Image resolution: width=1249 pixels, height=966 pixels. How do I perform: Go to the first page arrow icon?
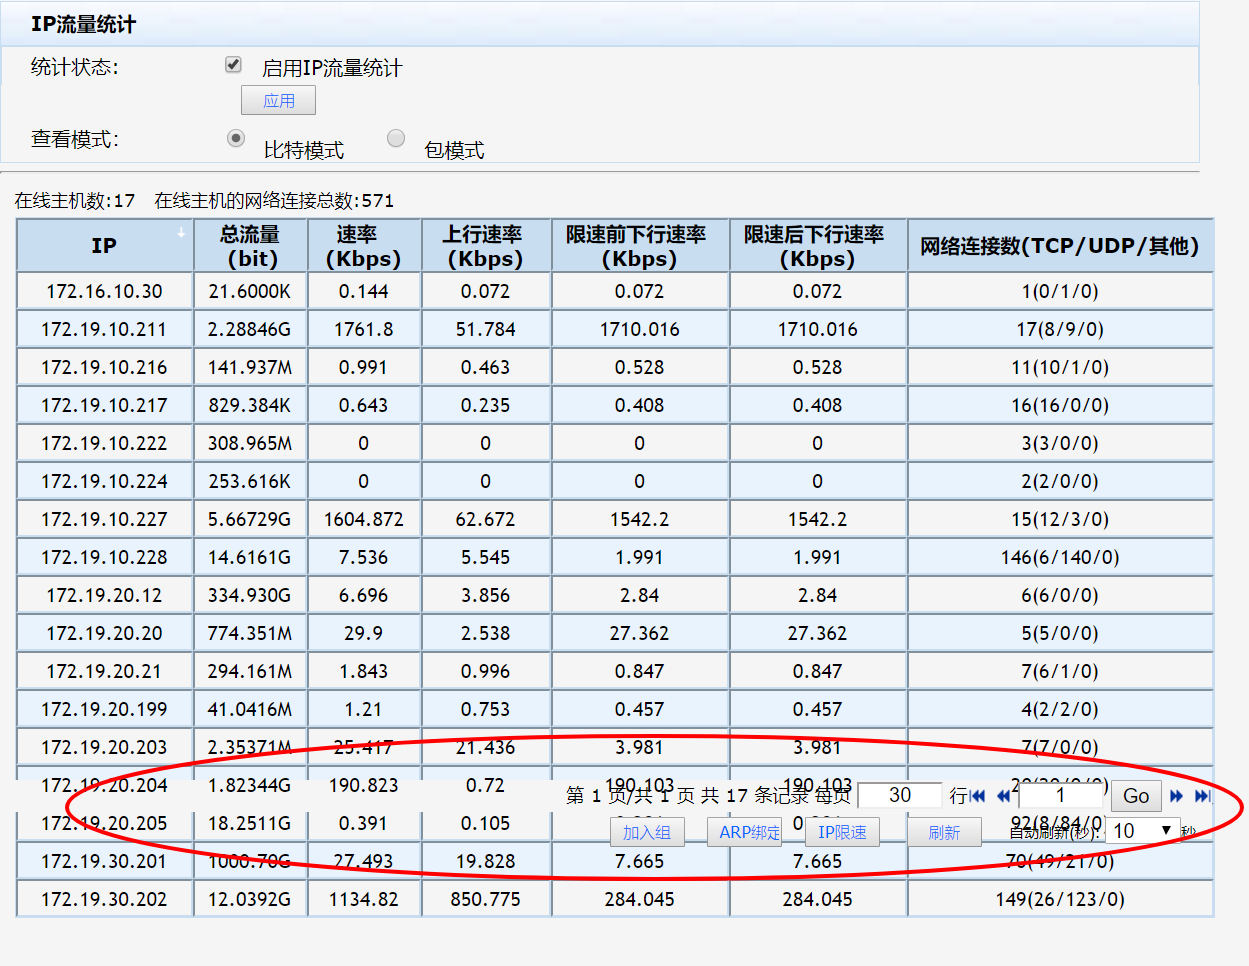978,796
